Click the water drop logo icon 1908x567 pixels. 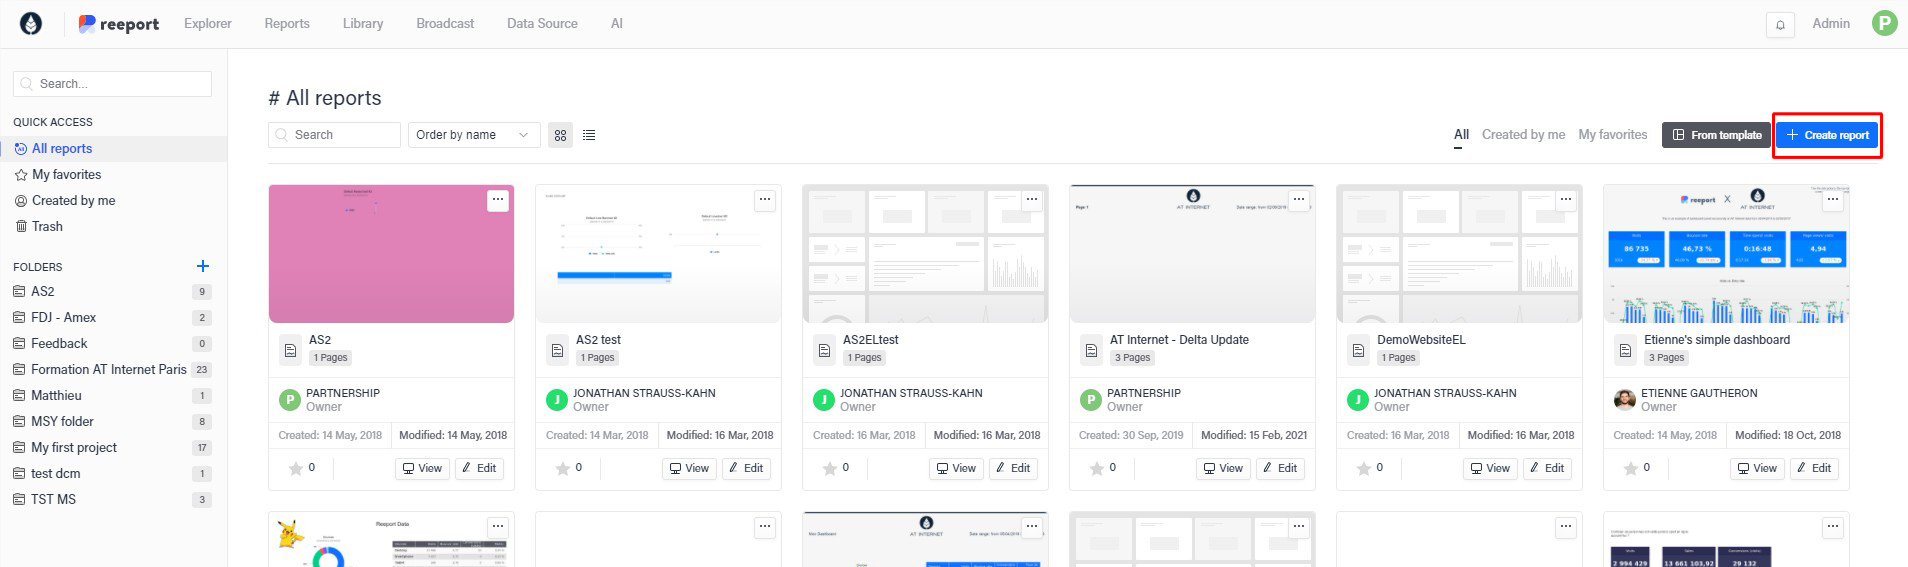tap(31, 24)
